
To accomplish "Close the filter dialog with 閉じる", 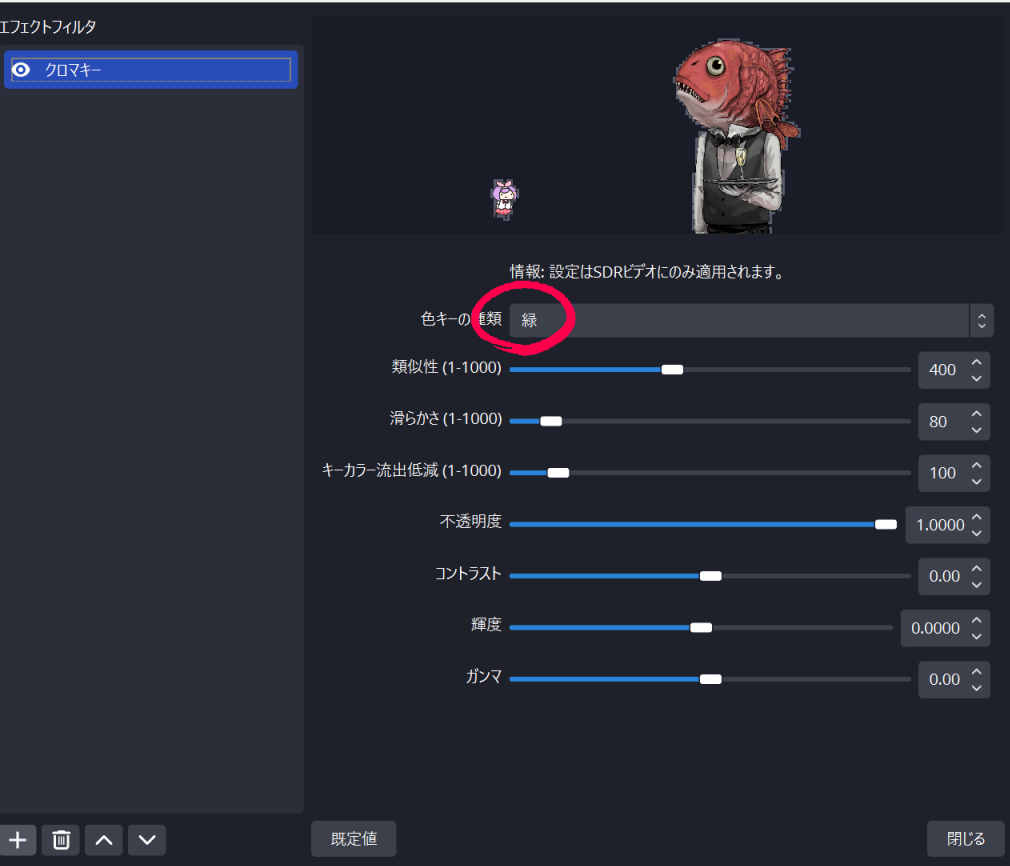I will point(966,839).
